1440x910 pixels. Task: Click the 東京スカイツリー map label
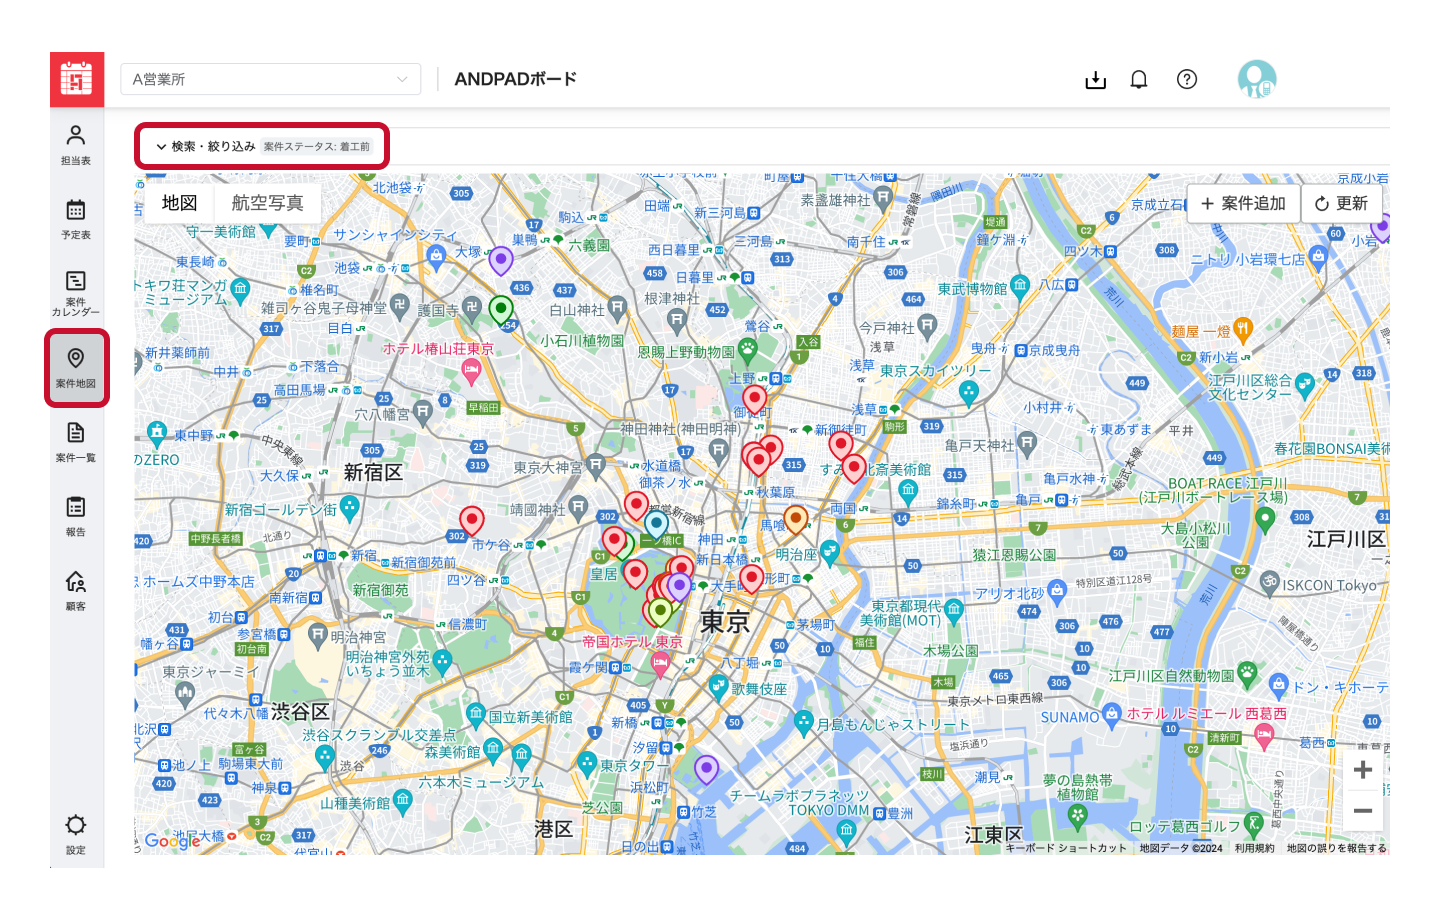click(936, 371)
